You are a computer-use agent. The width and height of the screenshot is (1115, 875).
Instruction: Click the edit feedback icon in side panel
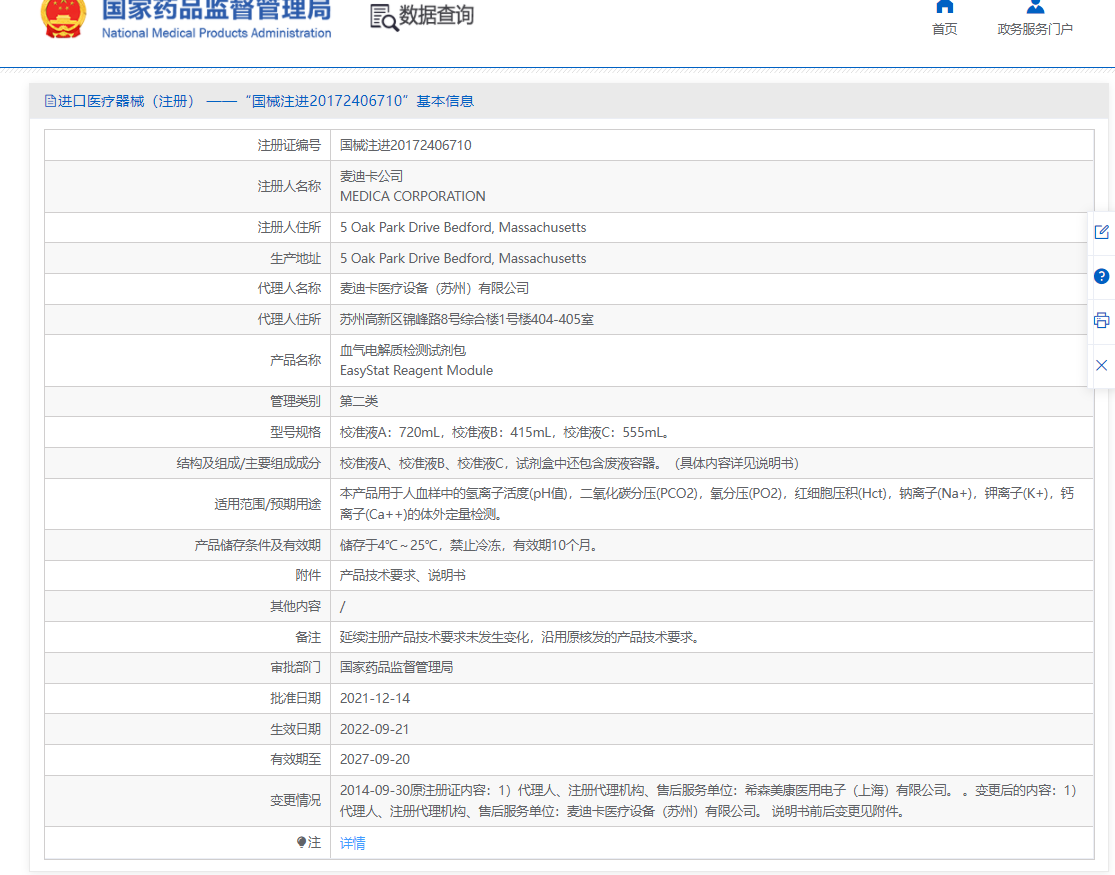1101,232
